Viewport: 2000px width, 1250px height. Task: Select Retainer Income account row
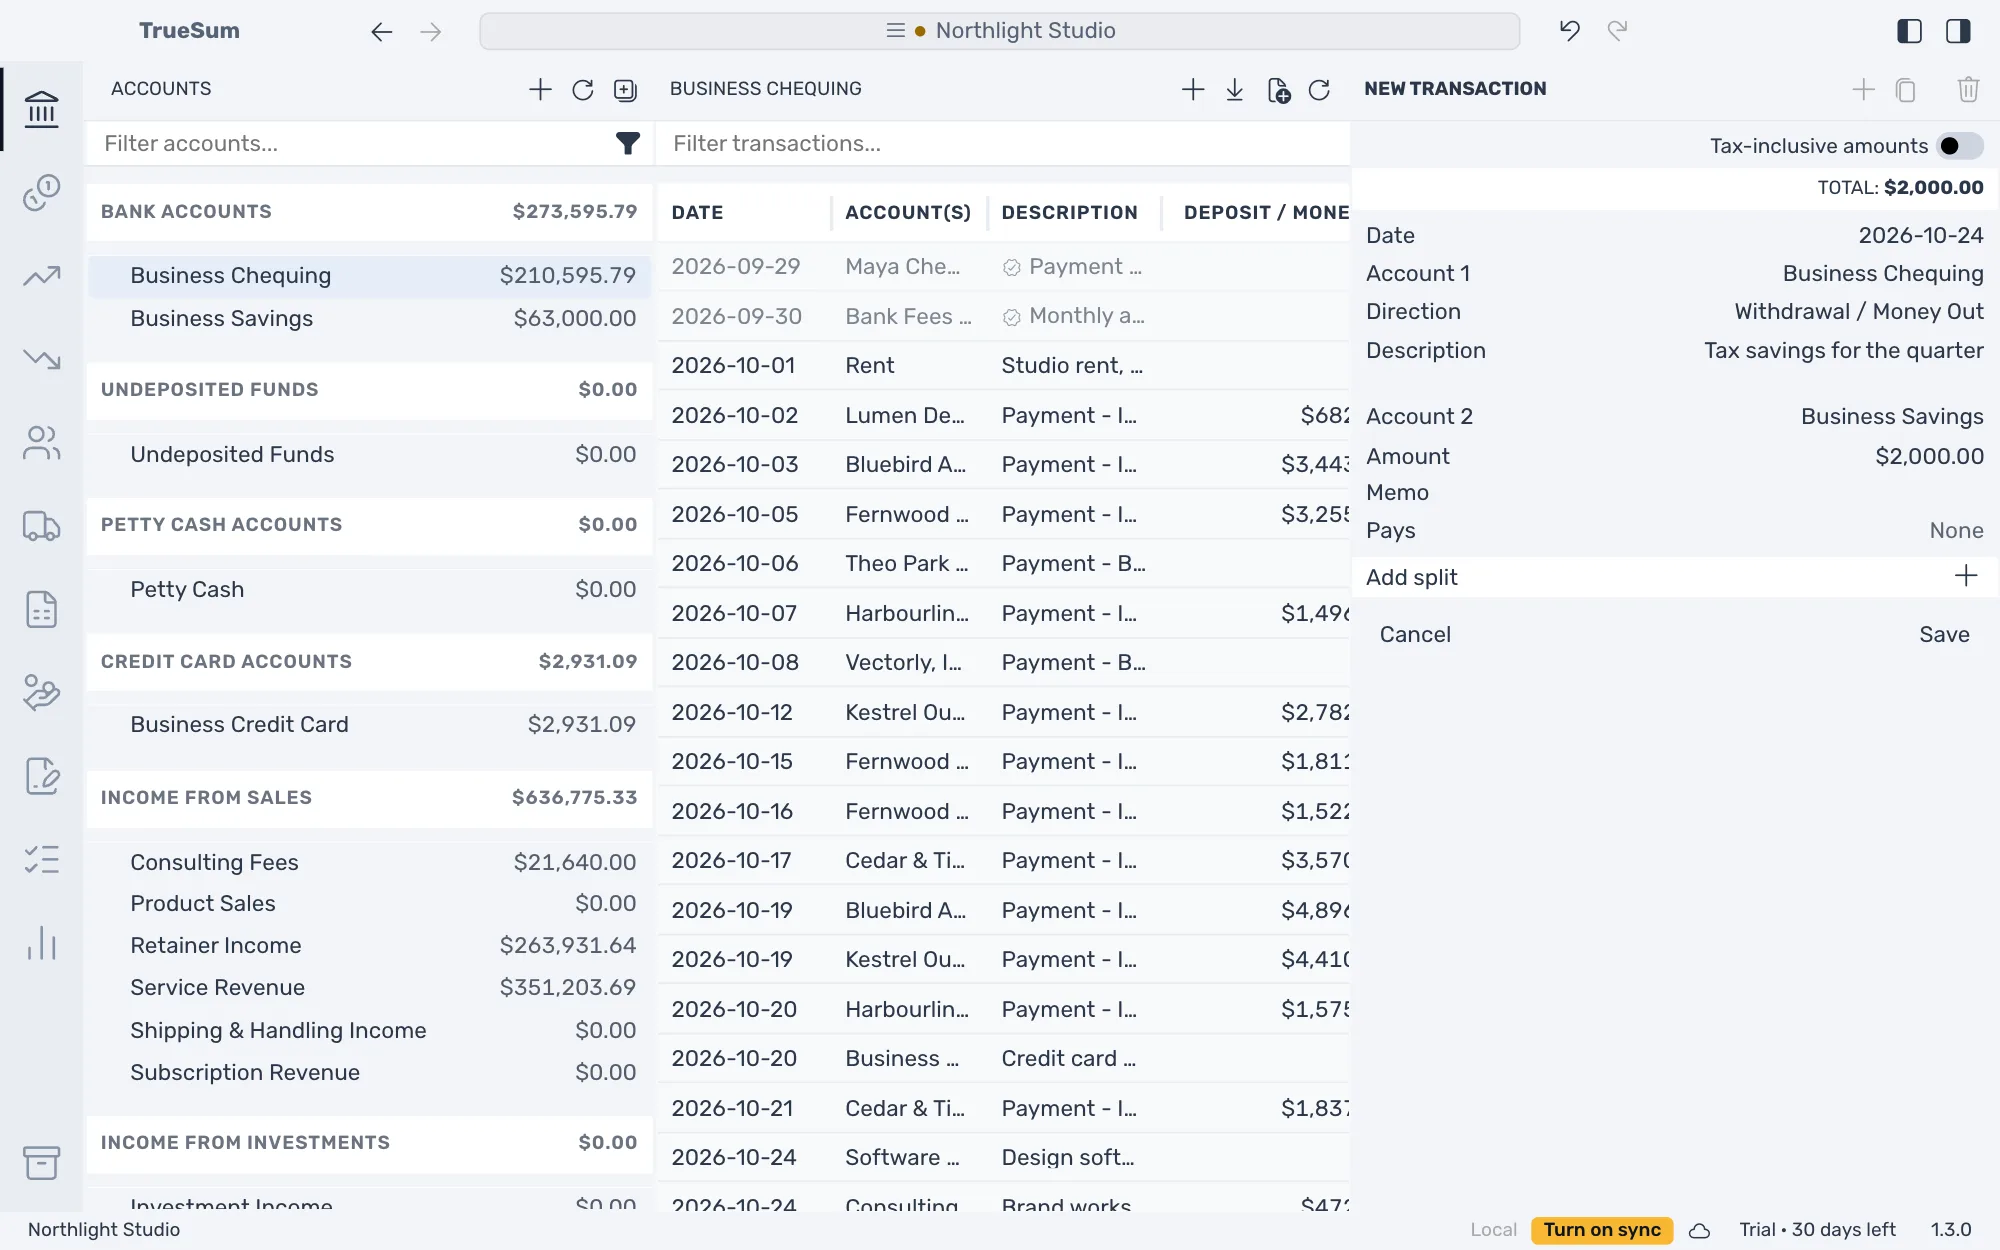pyautogui.click(x=370, y=946)
